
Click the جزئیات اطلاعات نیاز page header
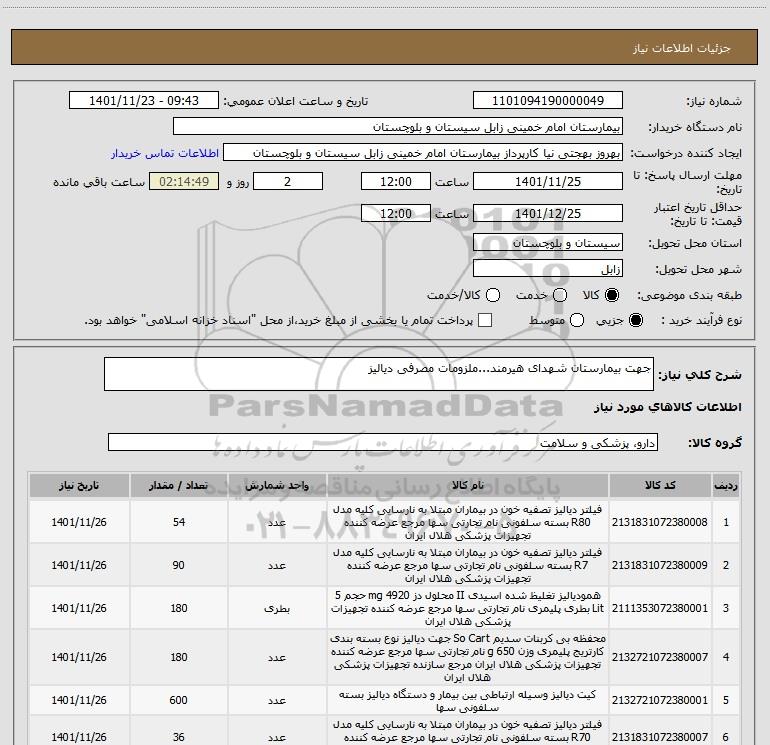(682, 48)
